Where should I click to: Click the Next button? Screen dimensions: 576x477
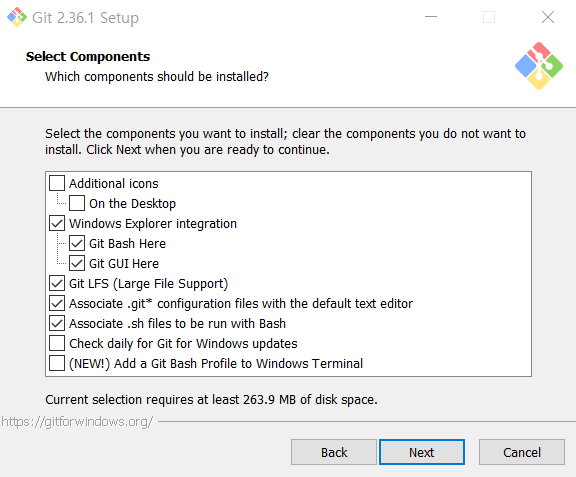click(422, 452)
